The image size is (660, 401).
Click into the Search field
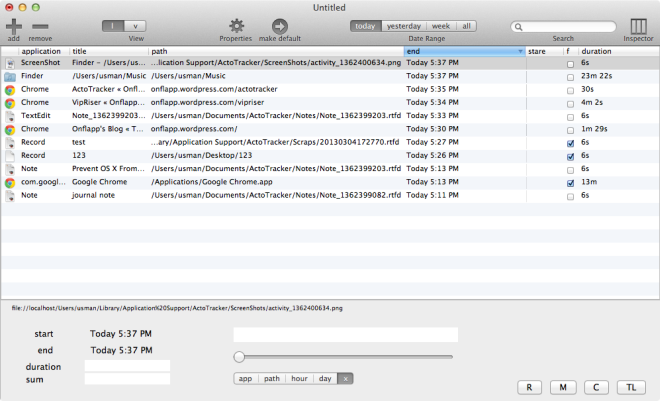click(x=563, y=27)
